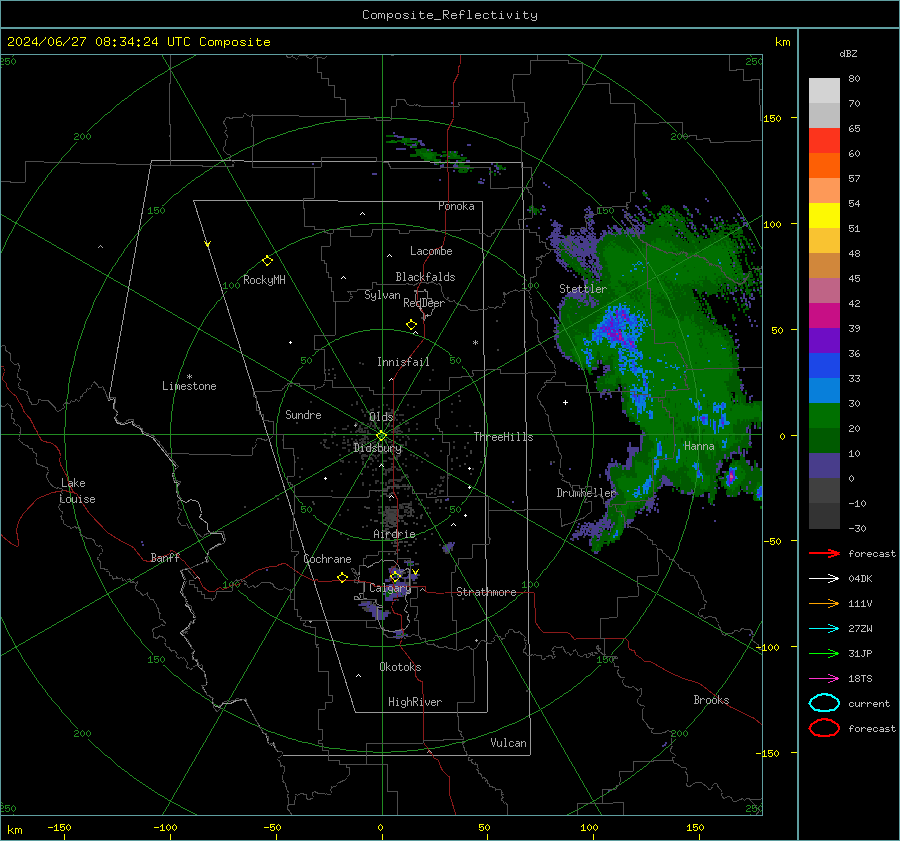Click the Hanna city label

point(699,446)
